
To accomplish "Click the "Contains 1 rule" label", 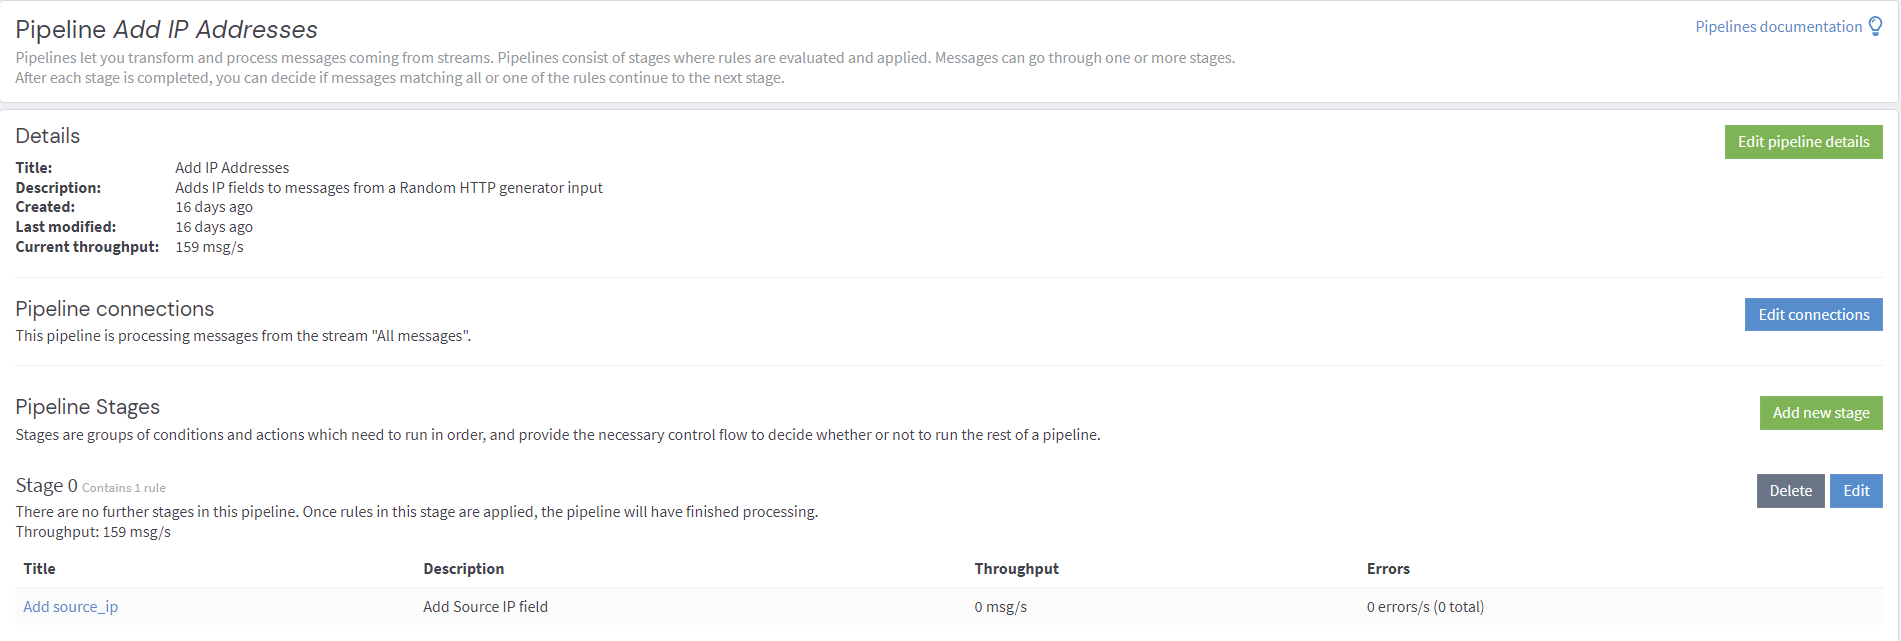I will (124, 488).
